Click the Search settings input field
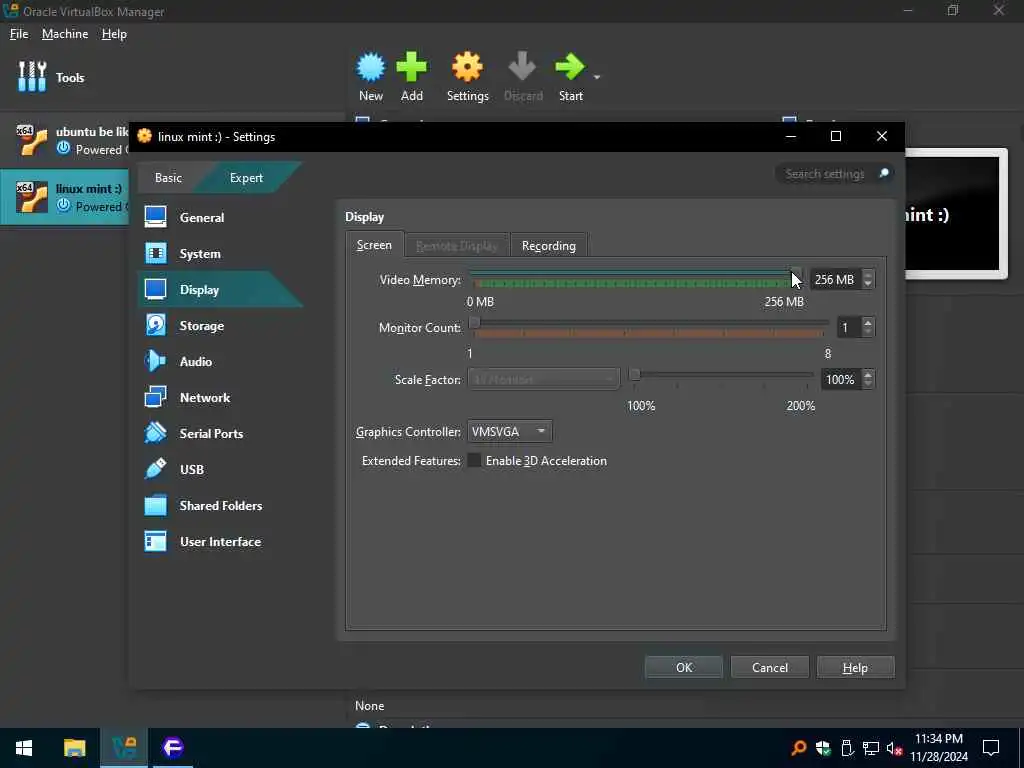This screenshot has width=1024, height=768. (x=826, y=174)
